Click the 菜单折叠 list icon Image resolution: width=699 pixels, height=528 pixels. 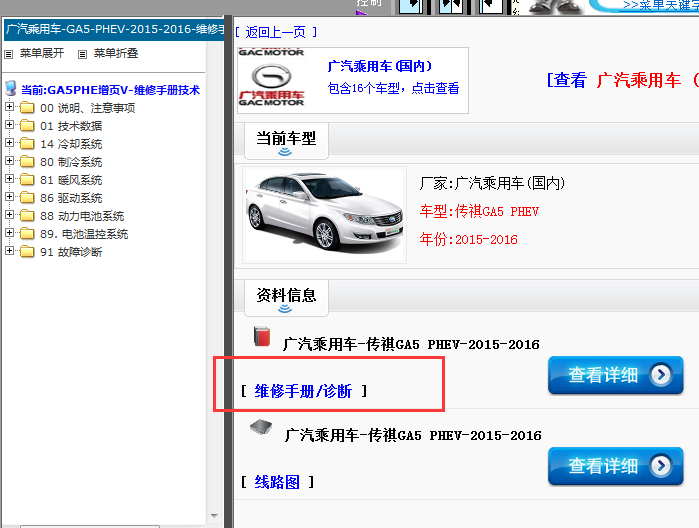(82, 54)
